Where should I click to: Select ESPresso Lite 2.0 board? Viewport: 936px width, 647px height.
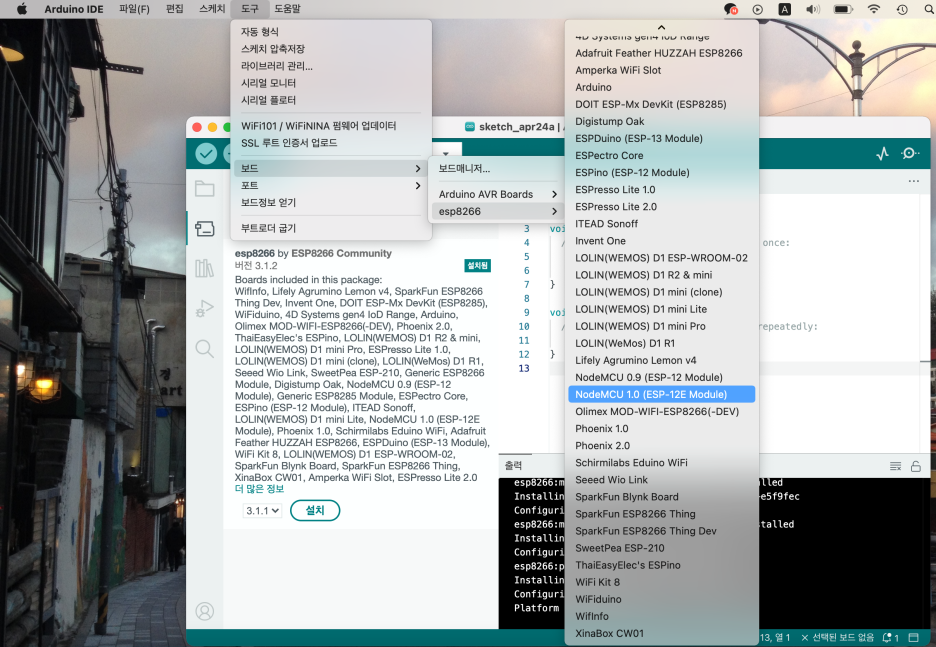(x=661, y=207)
